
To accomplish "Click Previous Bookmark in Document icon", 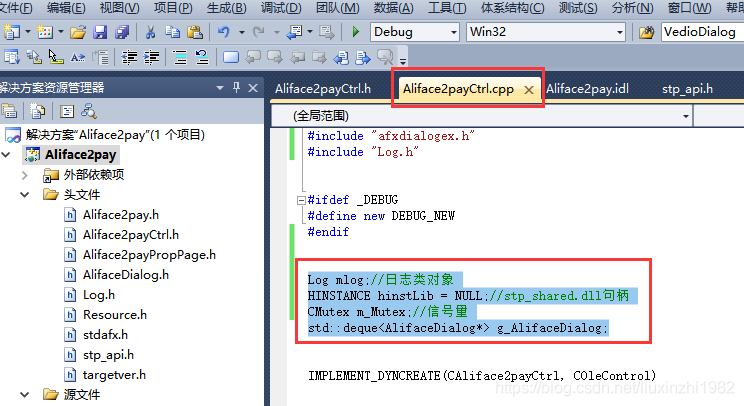I will pyautogui.click(x=341, y=58).
